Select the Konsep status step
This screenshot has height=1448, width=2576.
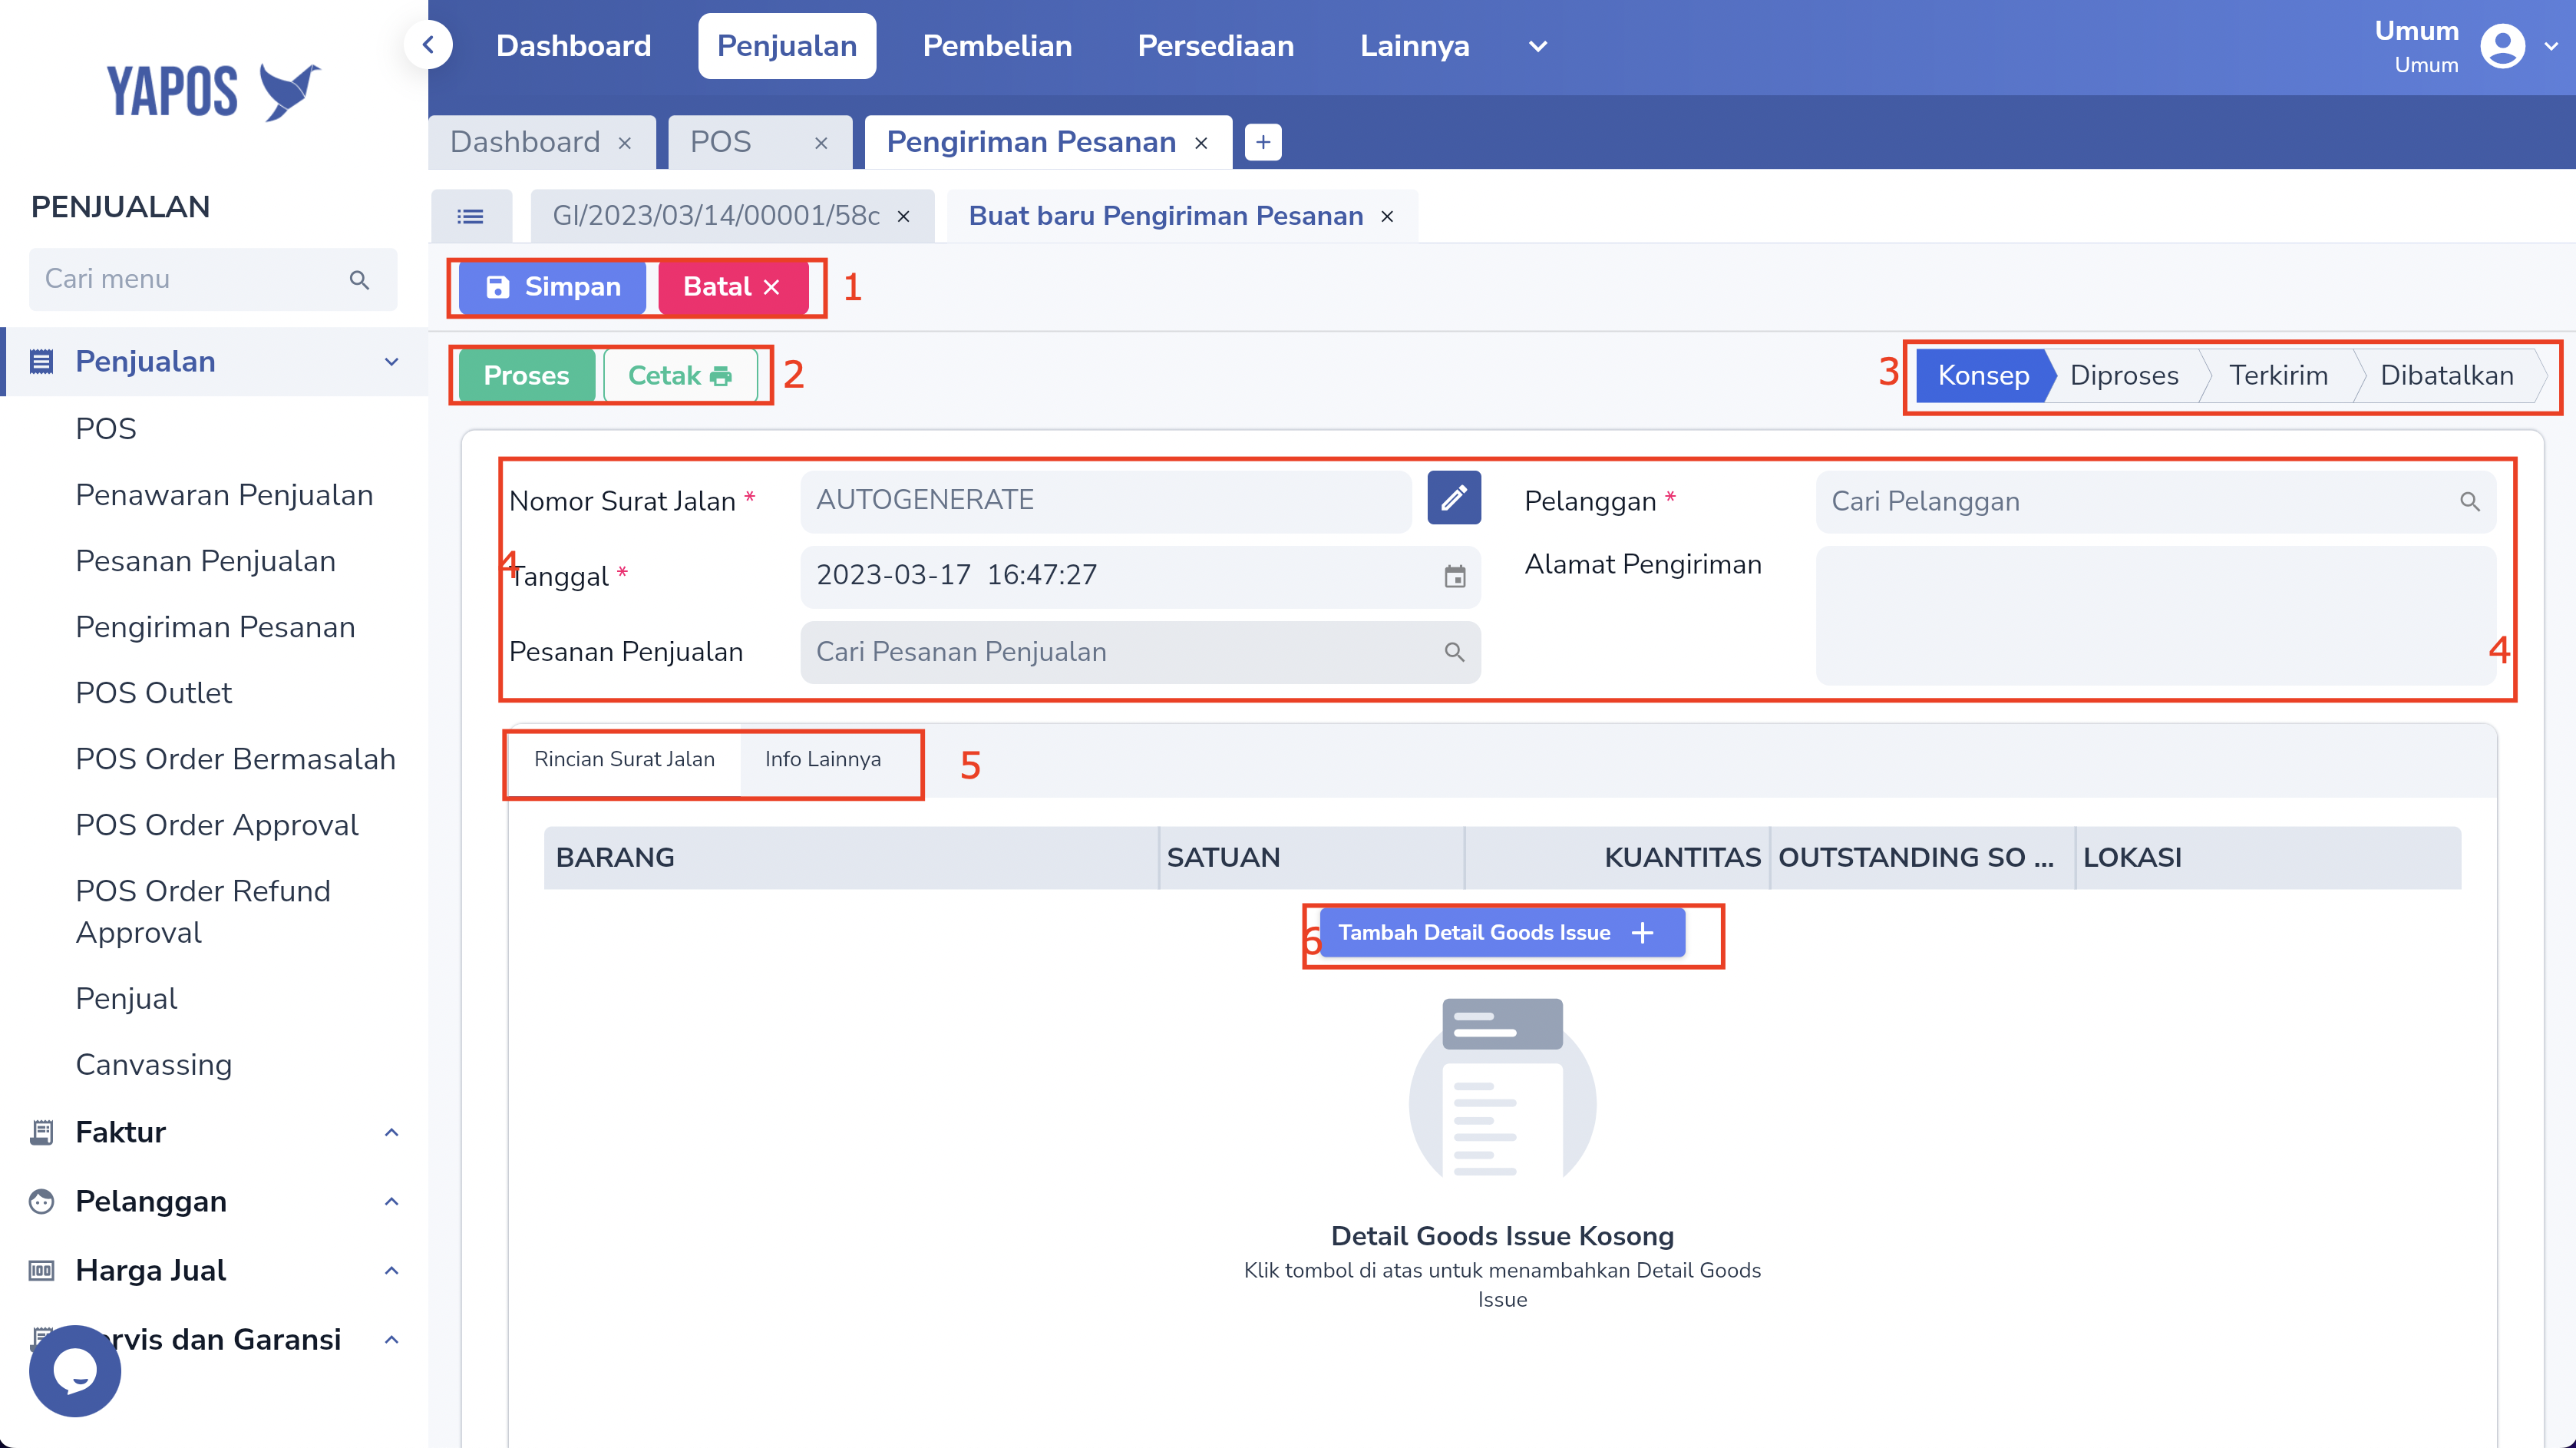1984,376
